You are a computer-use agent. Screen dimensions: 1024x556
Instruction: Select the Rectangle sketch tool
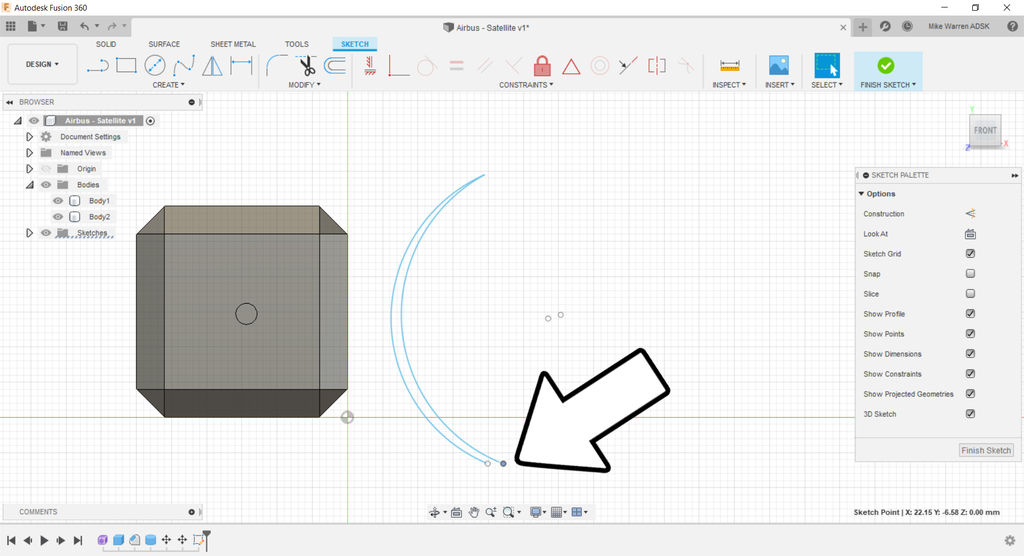click(x=126, y=66)
